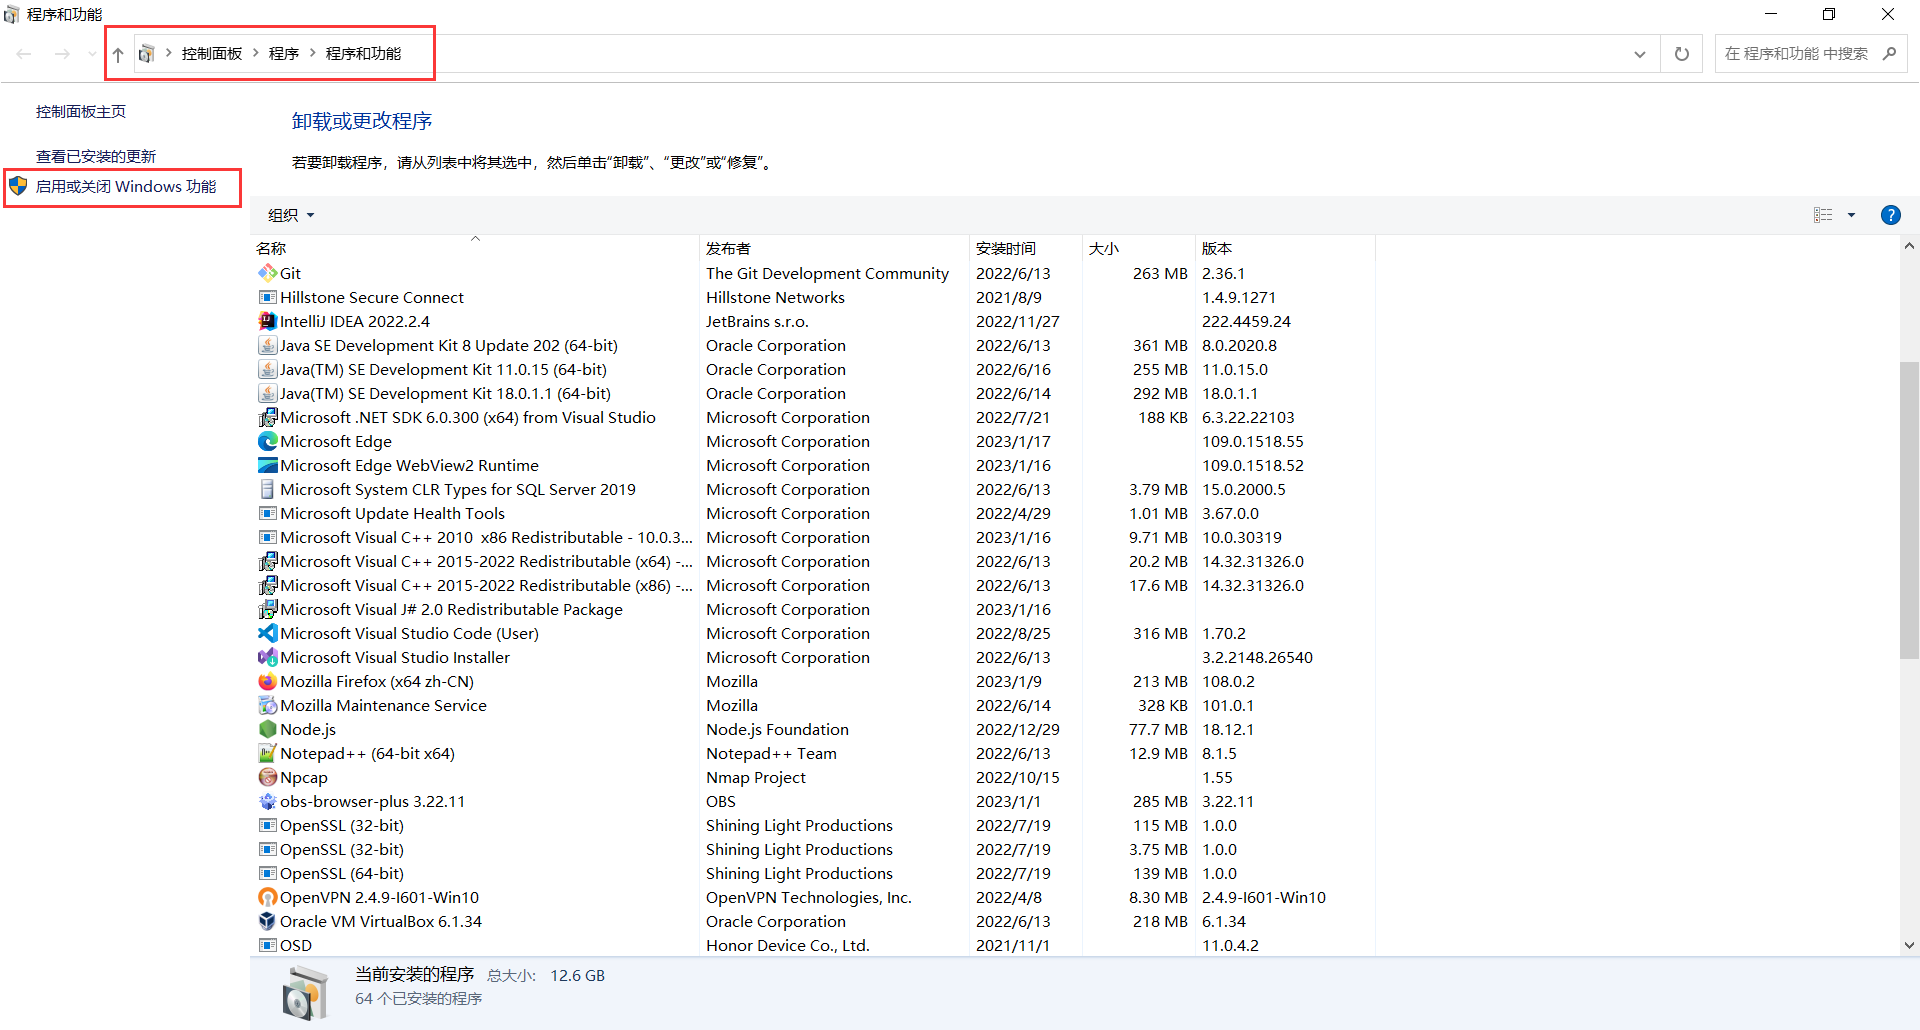Click the Git program icon
The width and height of the screenshot is (1920, 1030).
pyautogui.click(x=267, y=273)
